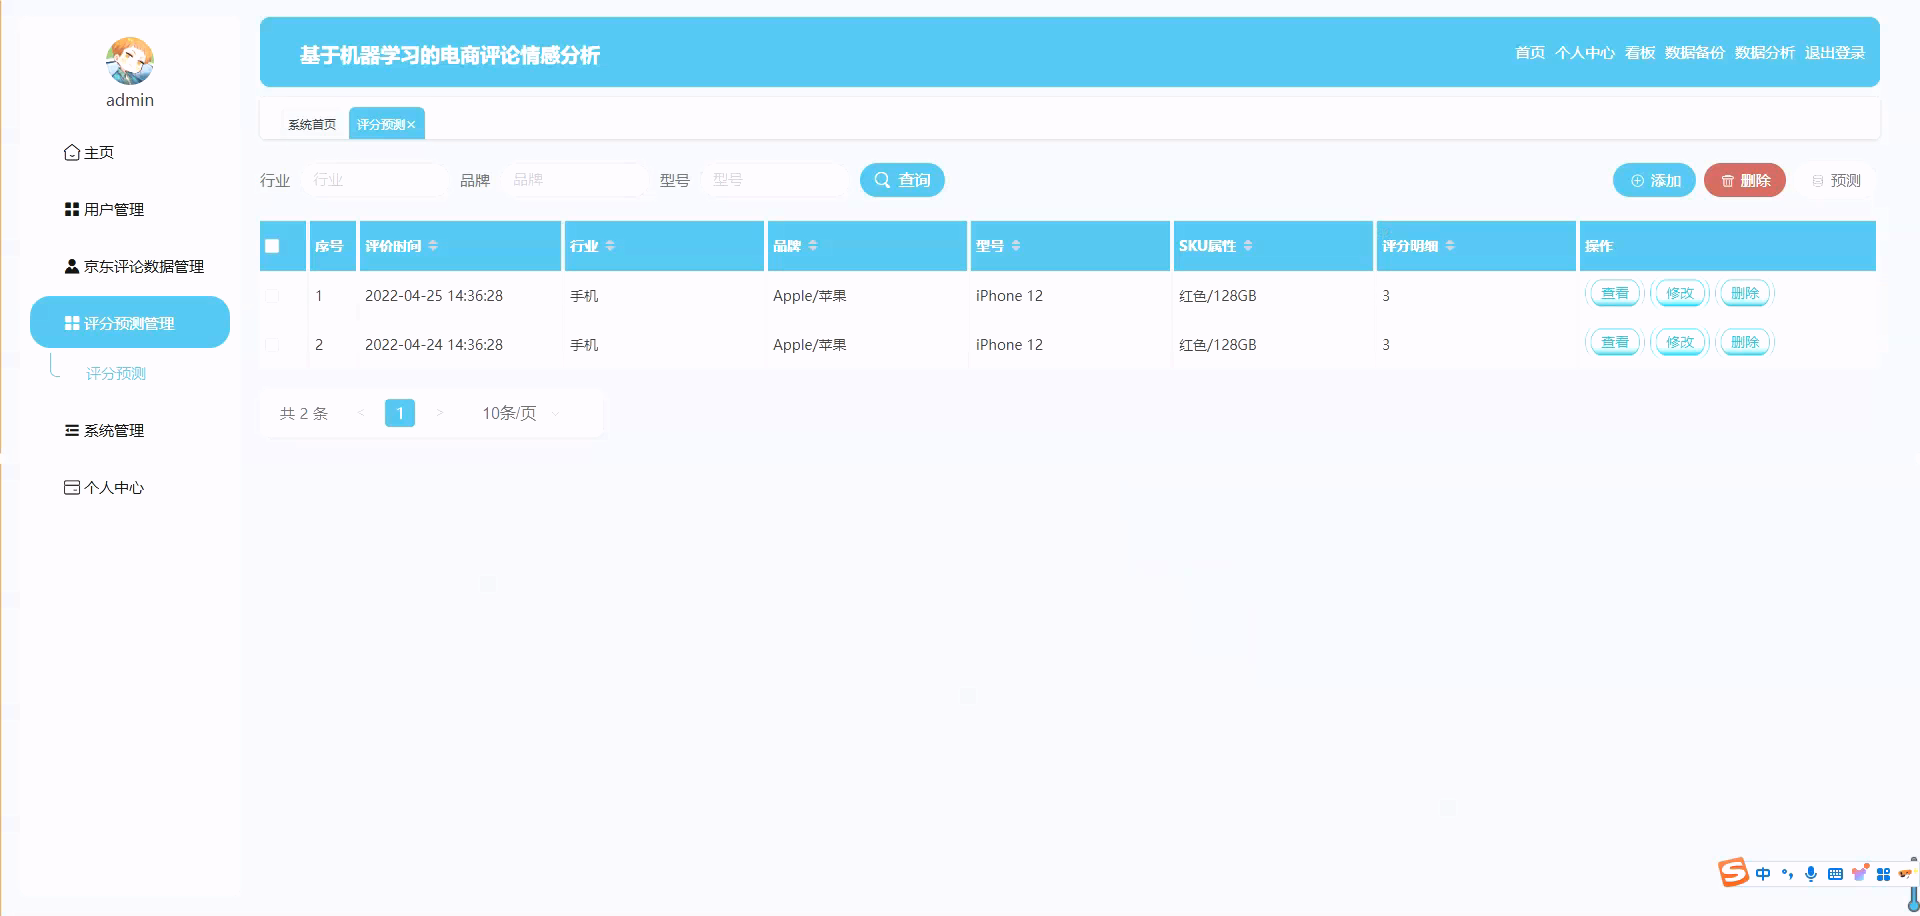Click the 查询 search button
Image resolution: width=1920 pixels, height=916 pixels.
tap(902, 180)
